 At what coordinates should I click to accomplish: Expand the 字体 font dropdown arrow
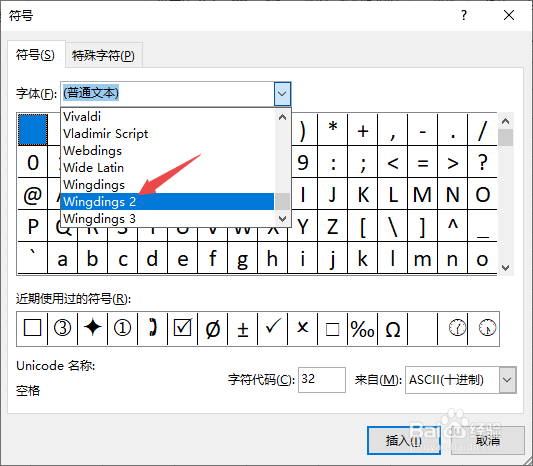[x=282, y=94]
